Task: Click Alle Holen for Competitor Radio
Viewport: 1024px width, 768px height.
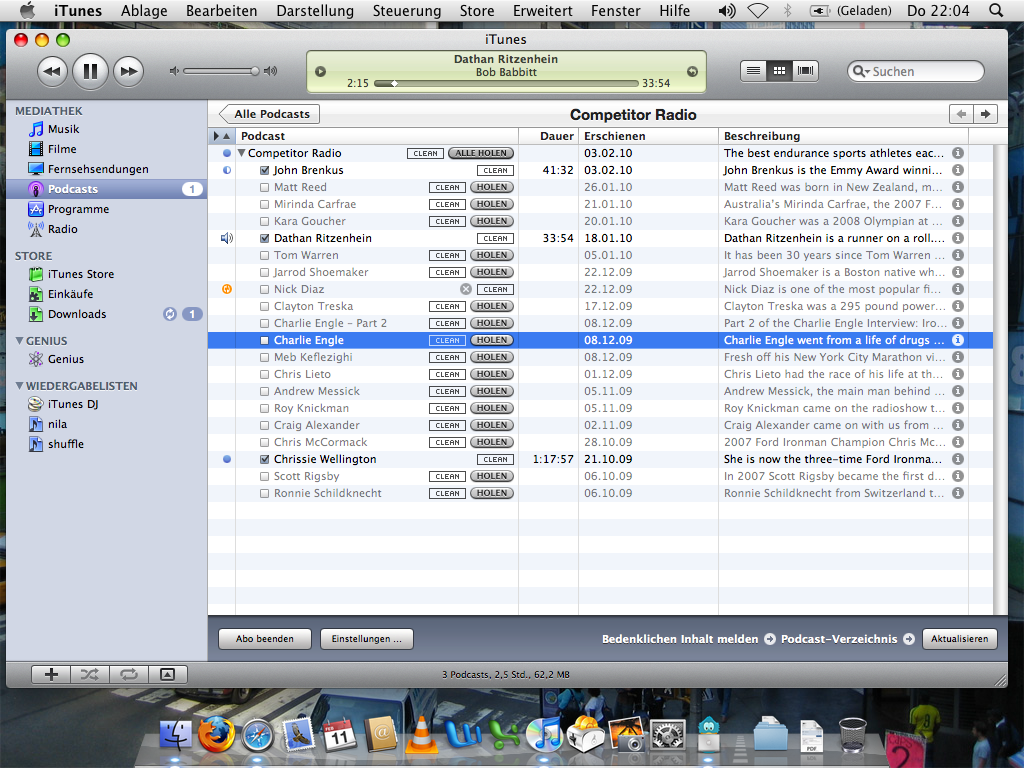Action: (481, 153)
